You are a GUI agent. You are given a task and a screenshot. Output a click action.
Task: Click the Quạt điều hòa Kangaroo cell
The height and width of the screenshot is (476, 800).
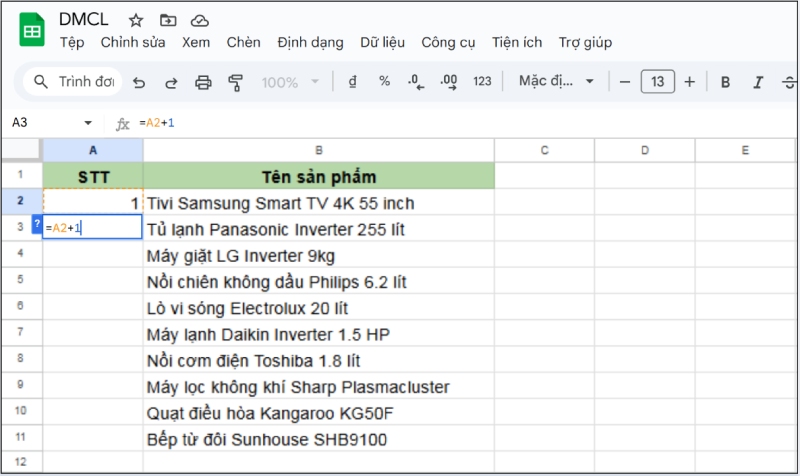point(319,412)
